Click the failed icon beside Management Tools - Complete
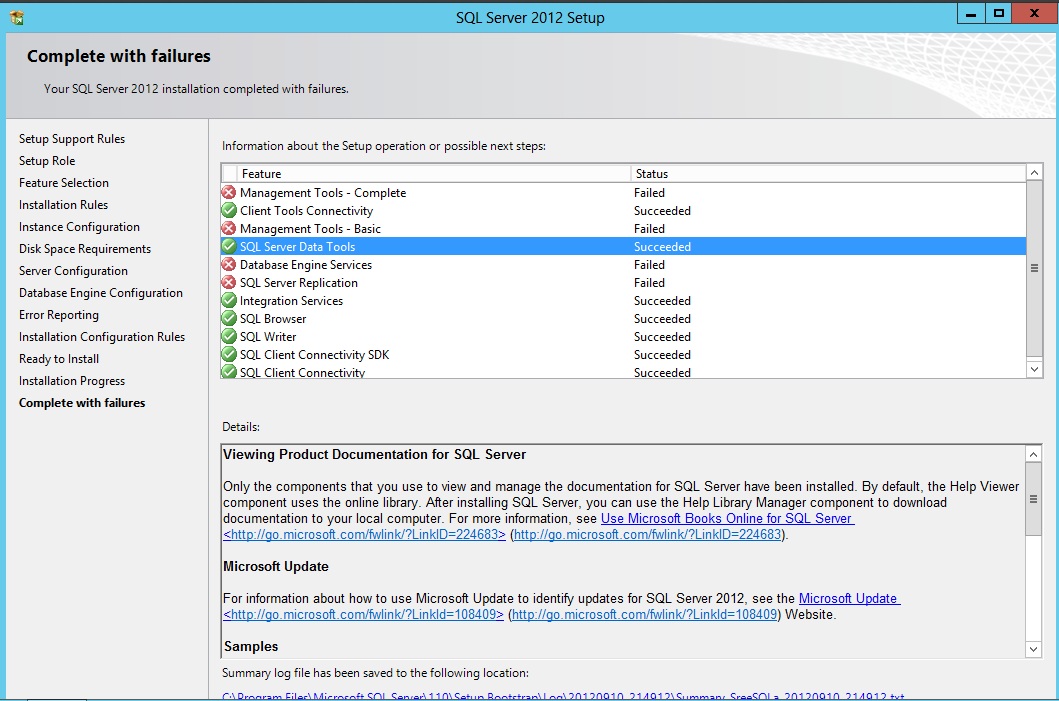1059x701 pixels. click(x=229, y=193)
